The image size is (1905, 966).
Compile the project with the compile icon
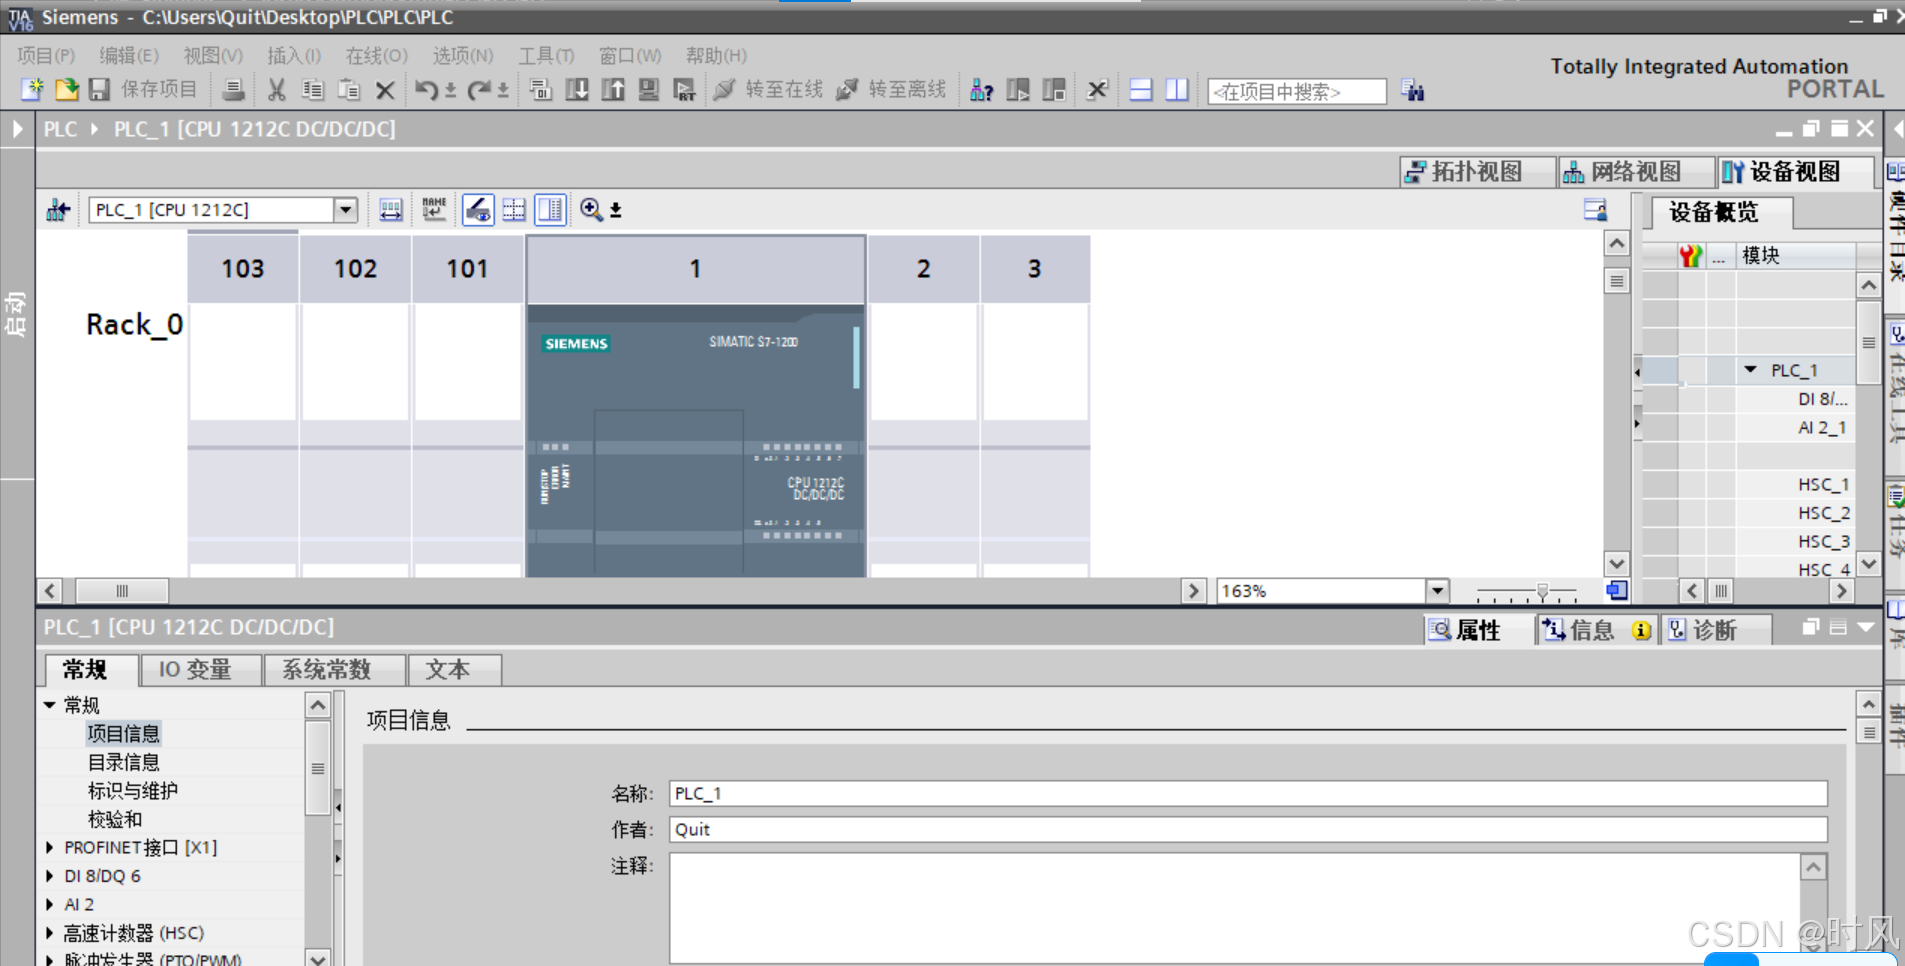541,90
